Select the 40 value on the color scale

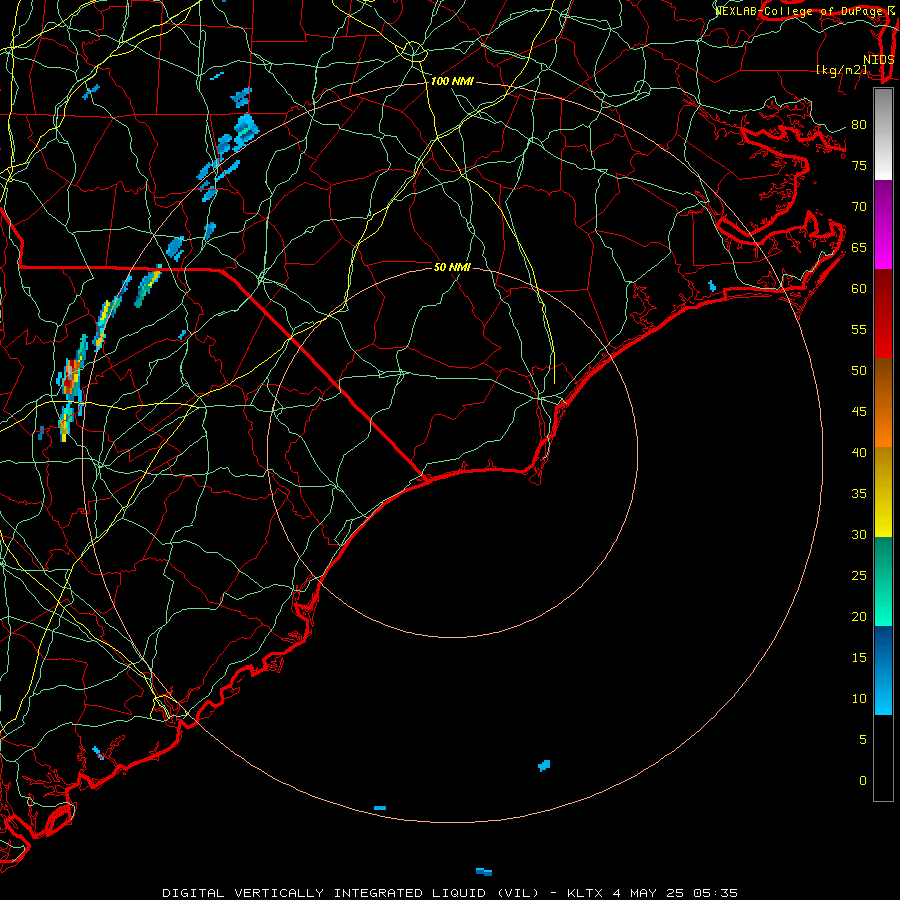coord(859,453)
